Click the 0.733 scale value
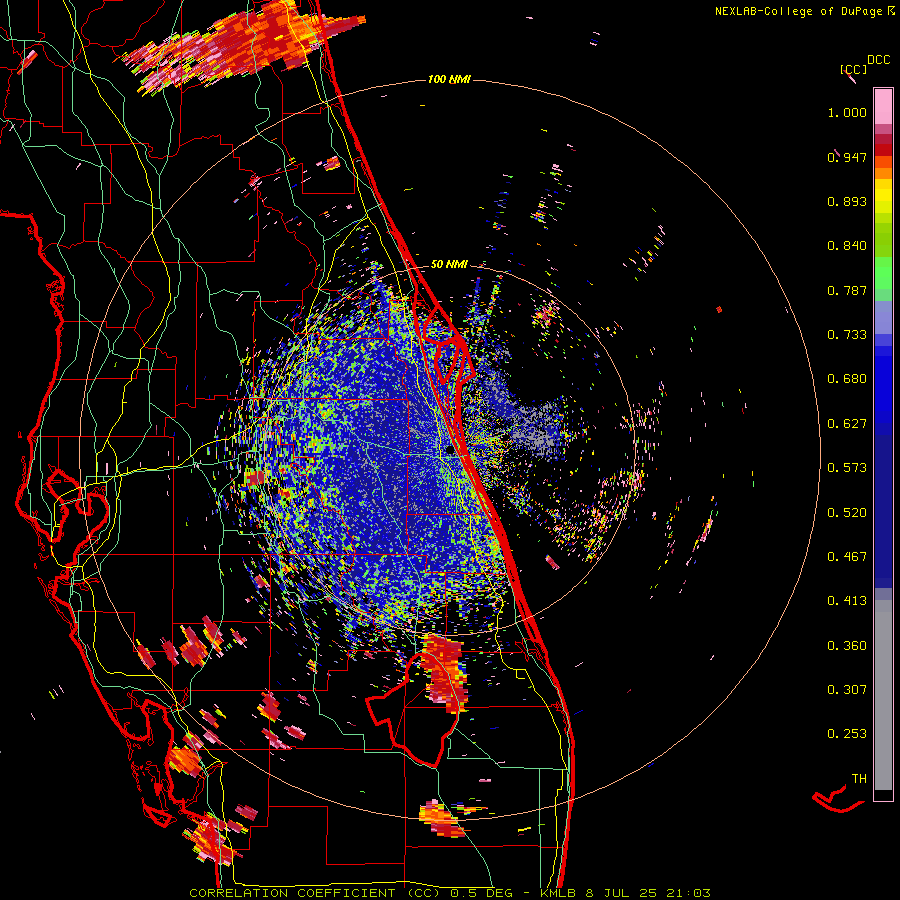The height and width of the screenshot is (900, 900). tap(847, 335)
